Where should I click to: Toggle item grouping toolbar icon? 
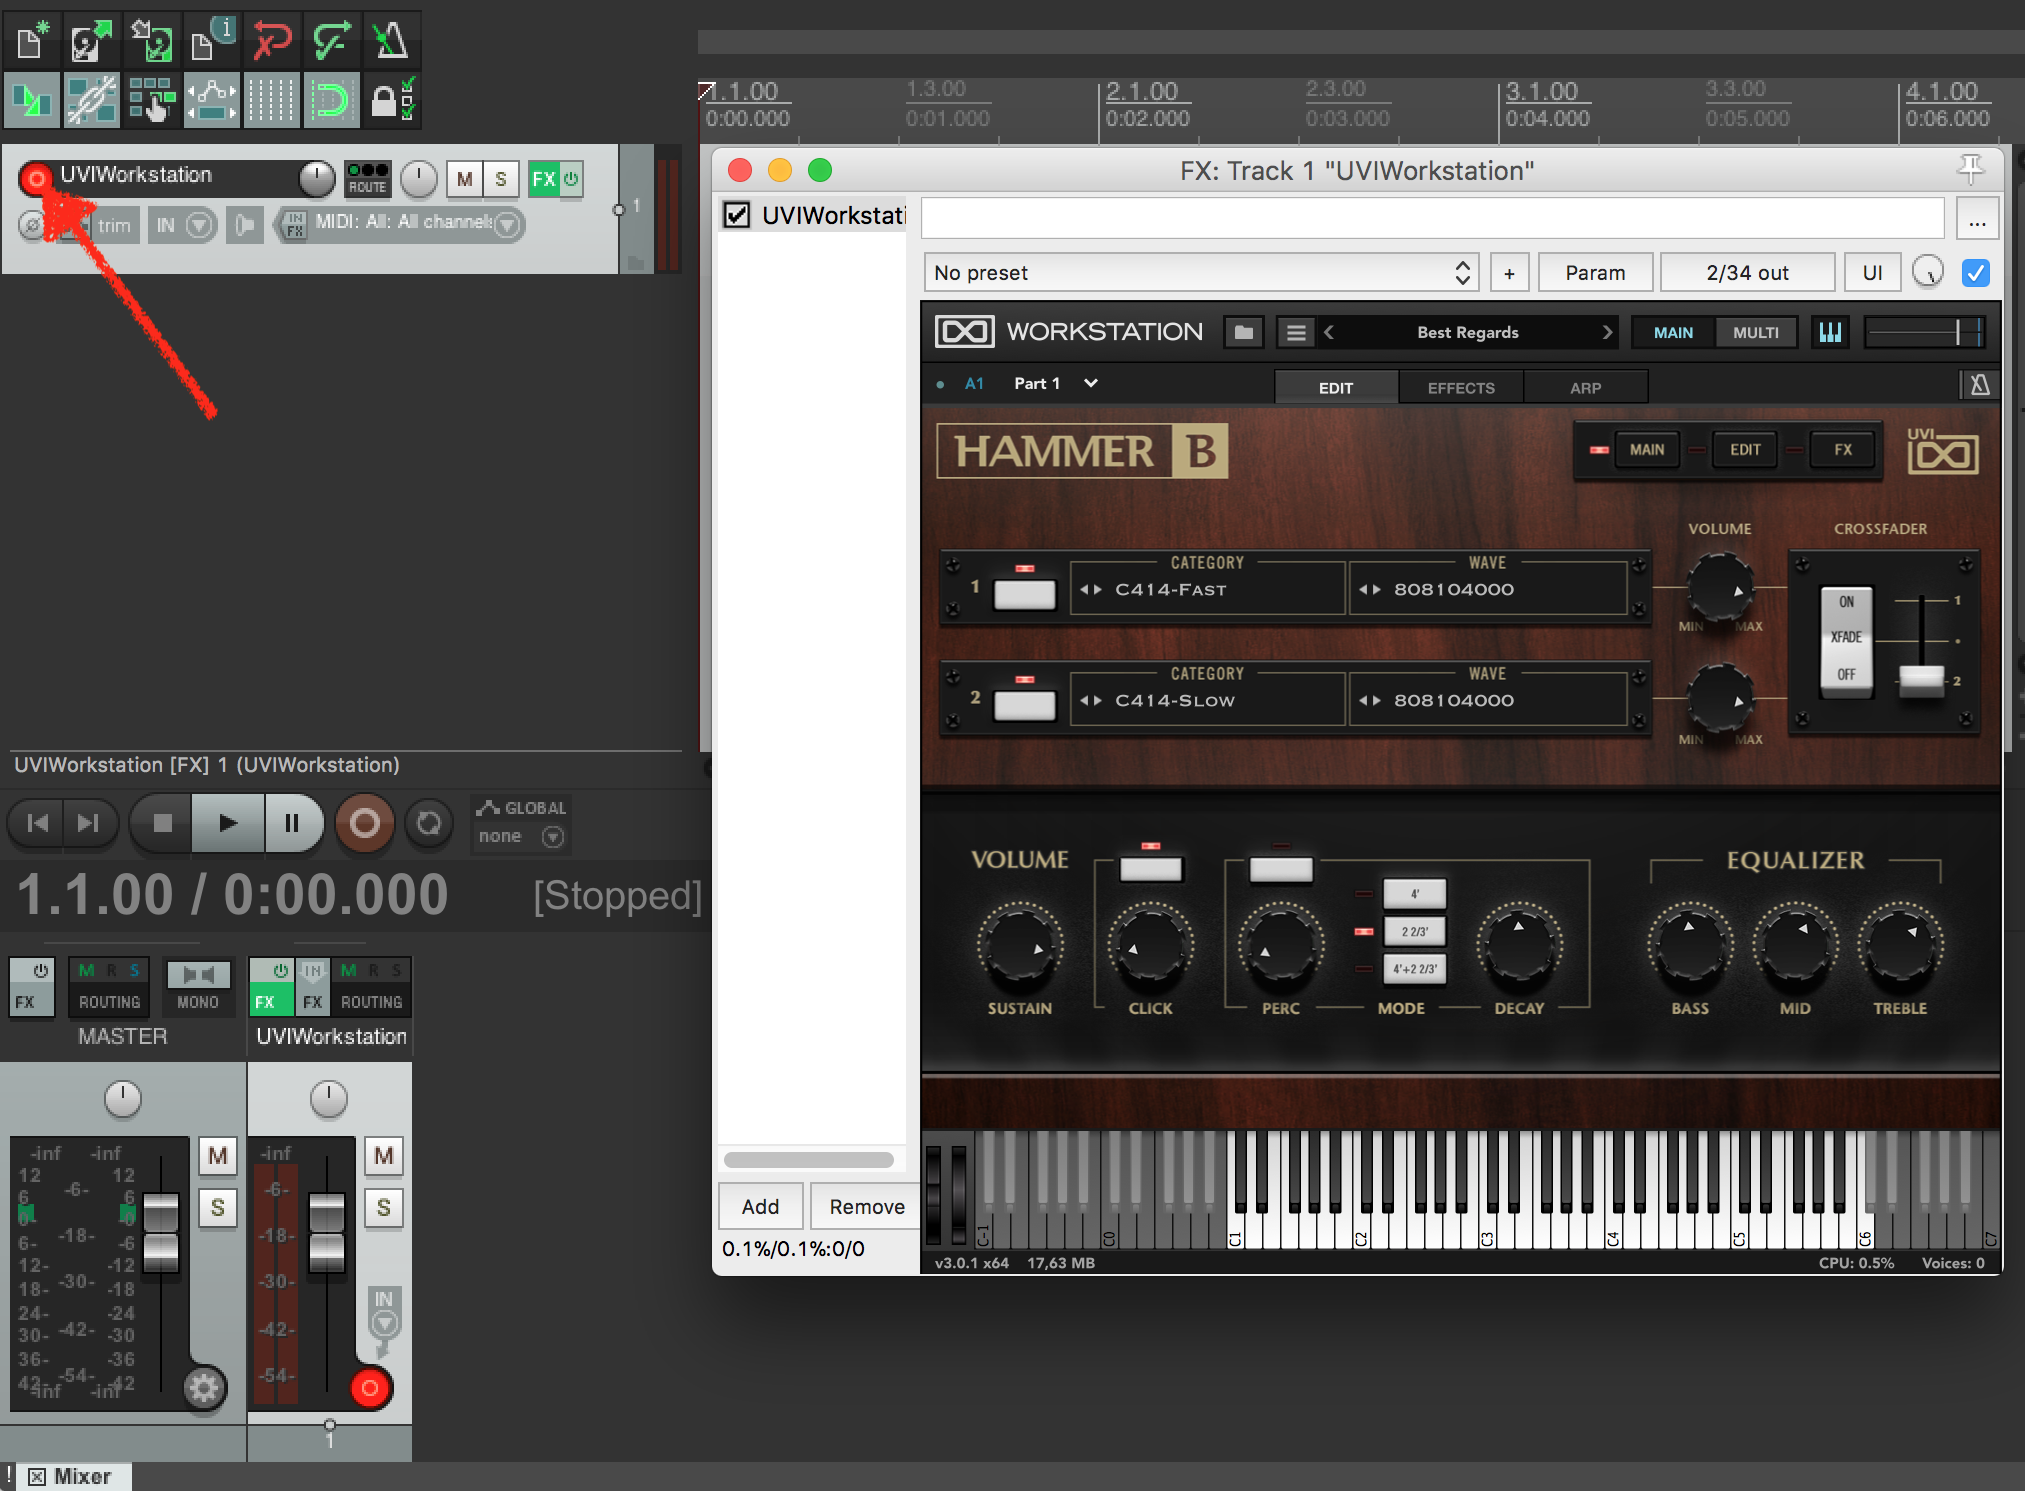click(91, 100)
